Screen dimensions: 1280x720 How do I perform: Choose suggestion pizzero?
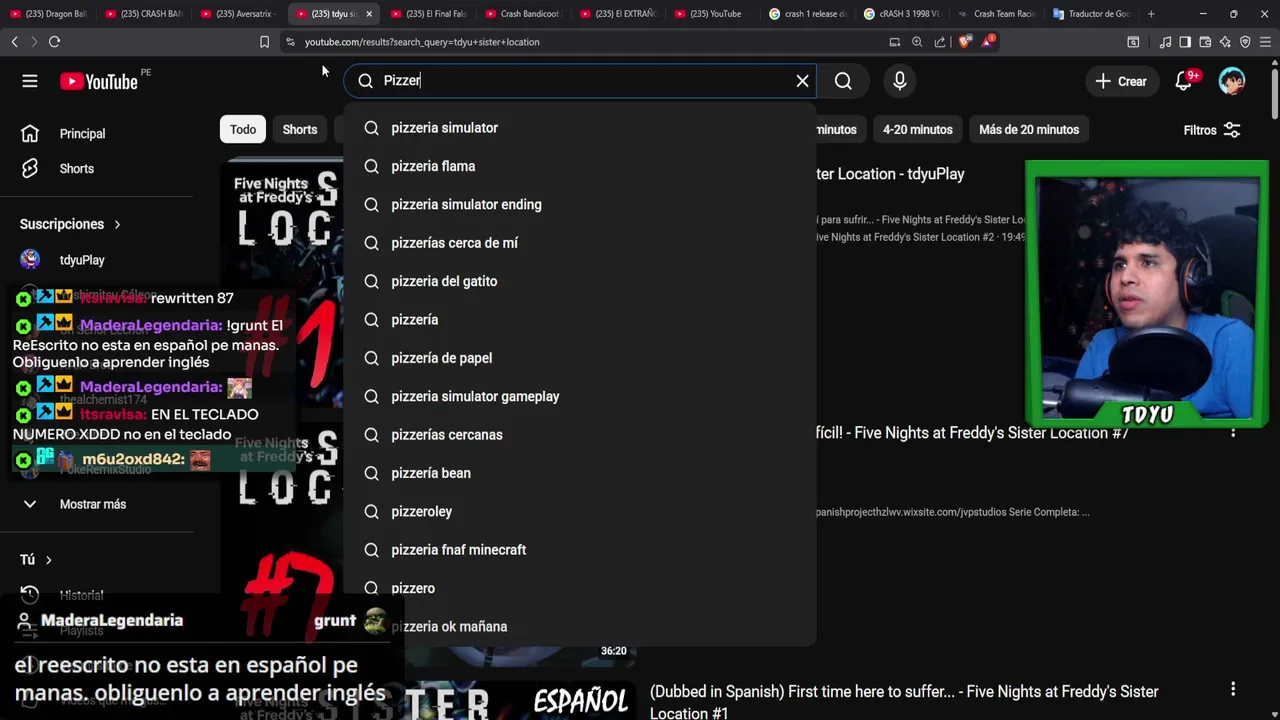(x=580, y=588)
